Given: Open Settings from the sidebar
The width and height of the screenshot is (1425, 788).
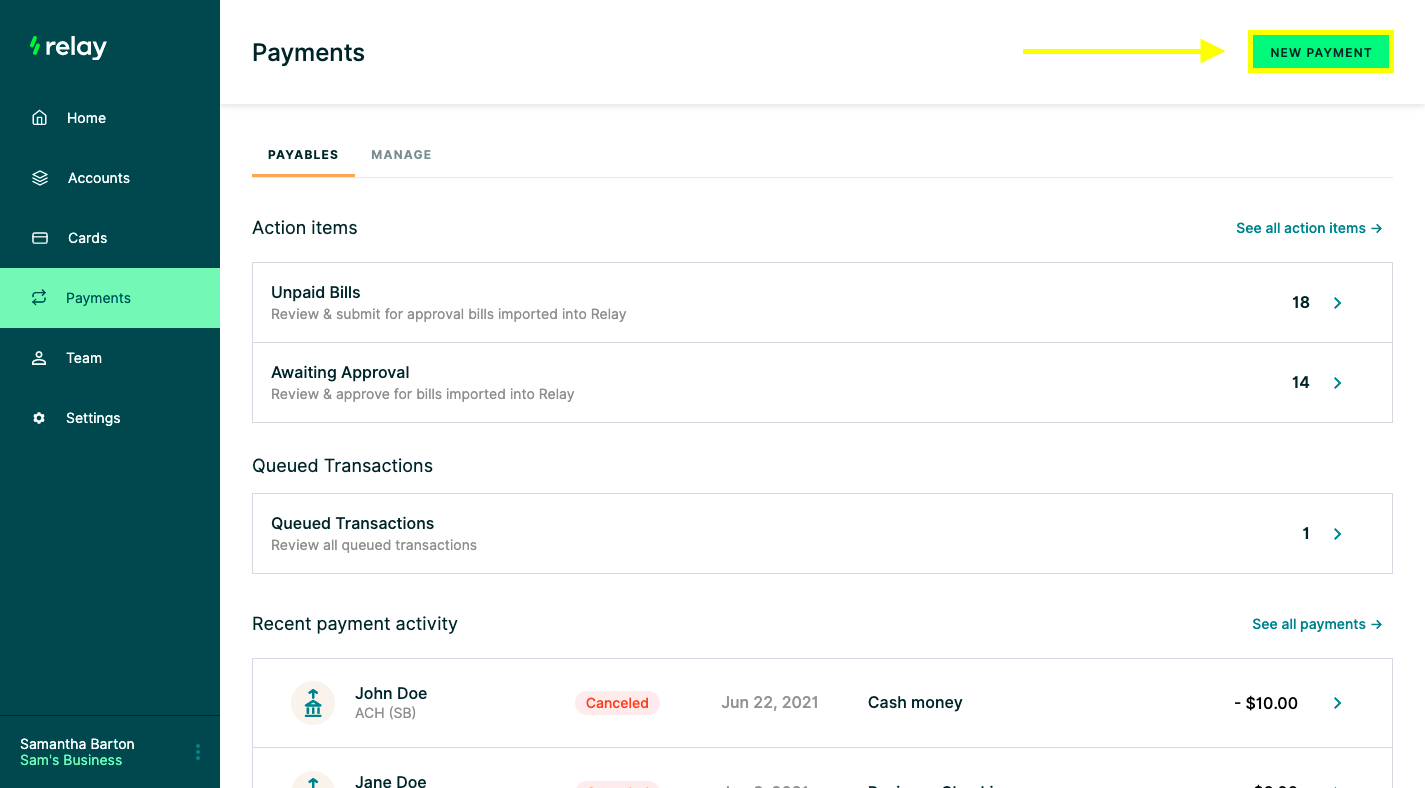Looking at the screenshot, I should click(x=110, y=418).
